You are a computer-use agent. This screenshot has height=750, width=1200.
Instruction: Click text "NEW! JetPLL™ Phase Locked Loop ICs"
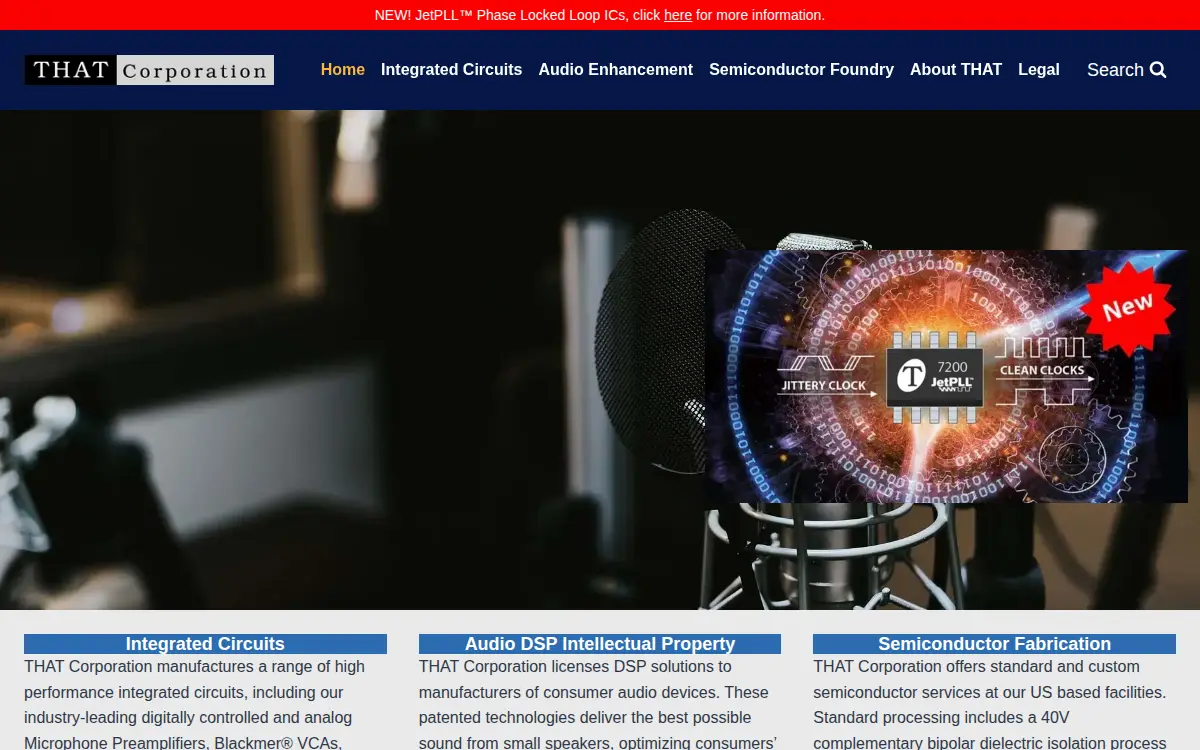[500, 15]
